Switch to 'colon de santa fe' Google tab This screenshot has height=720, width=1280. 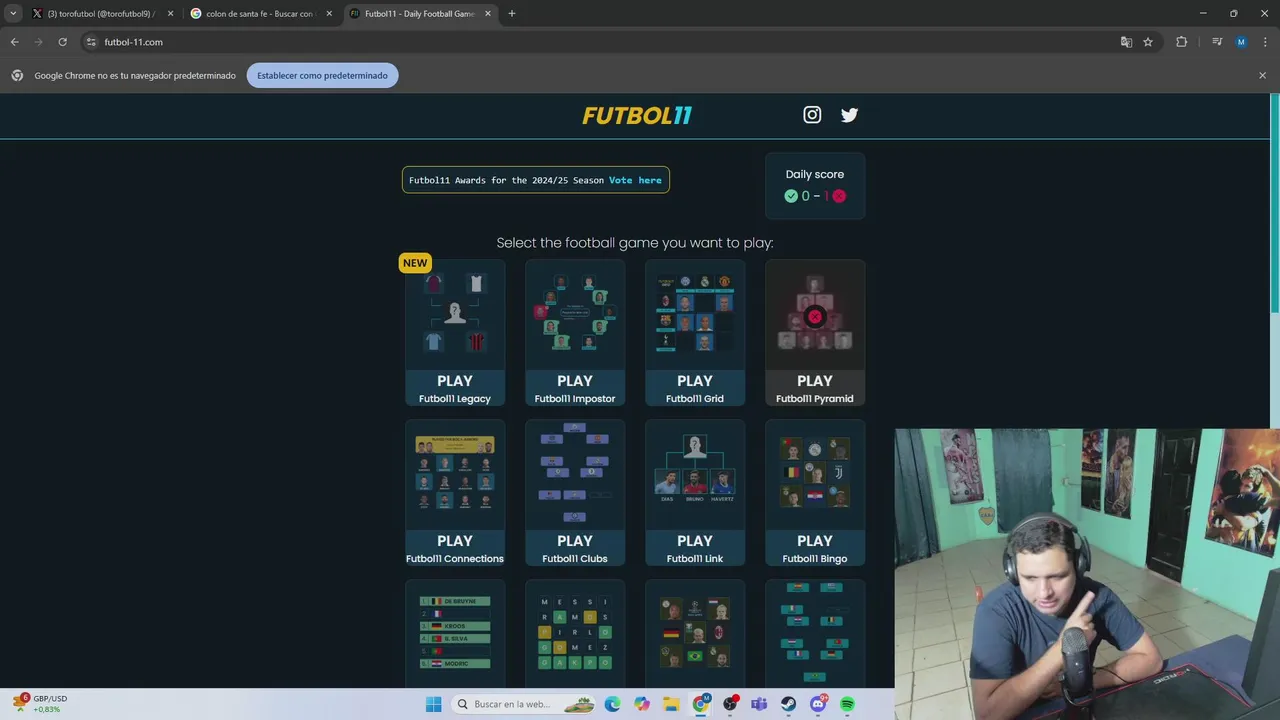click(260, 14)
